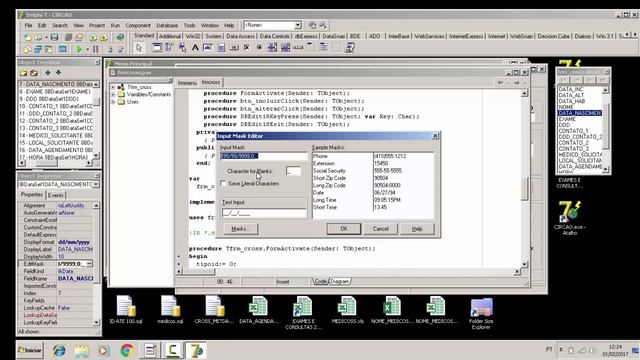Click the Pause toolbar button

[96, 49]
